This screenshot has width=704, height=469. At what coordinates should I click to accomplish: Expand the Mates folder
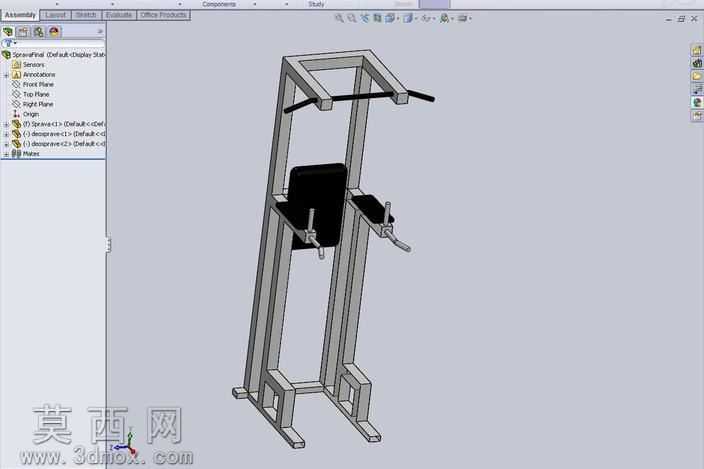[6, 154]
